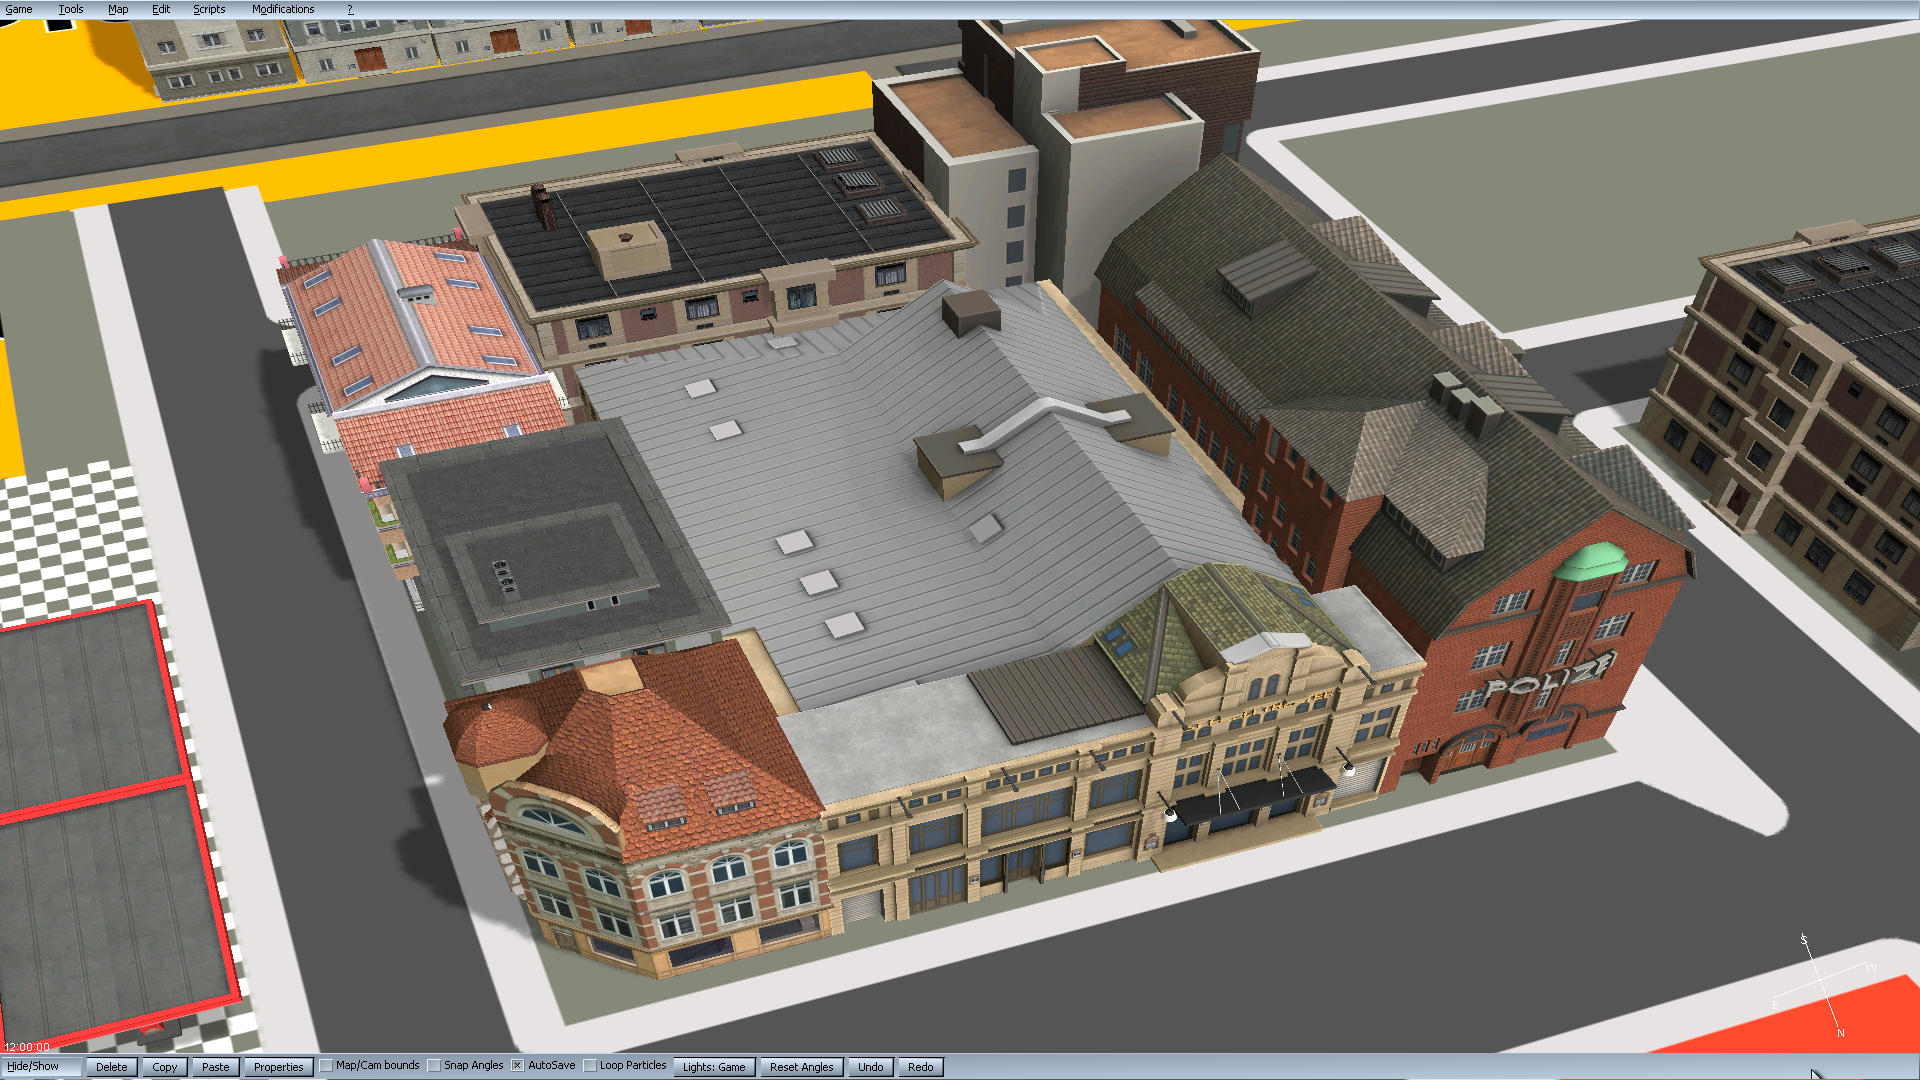Click the Paste button
Viewport: 1920px width, 1080px height.
click(215, 1067)
